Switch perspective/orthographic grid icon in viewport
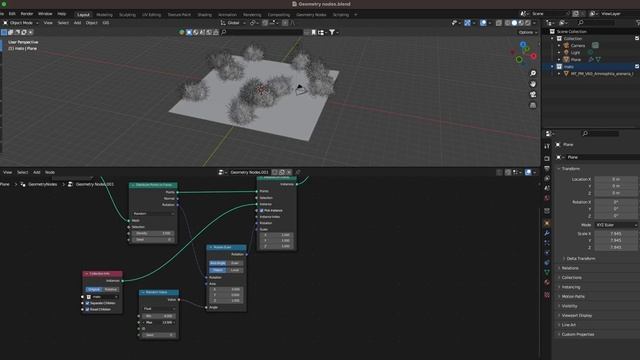This screenshot has height=360, width=640. pyautogui.click(x=533, y=105)
